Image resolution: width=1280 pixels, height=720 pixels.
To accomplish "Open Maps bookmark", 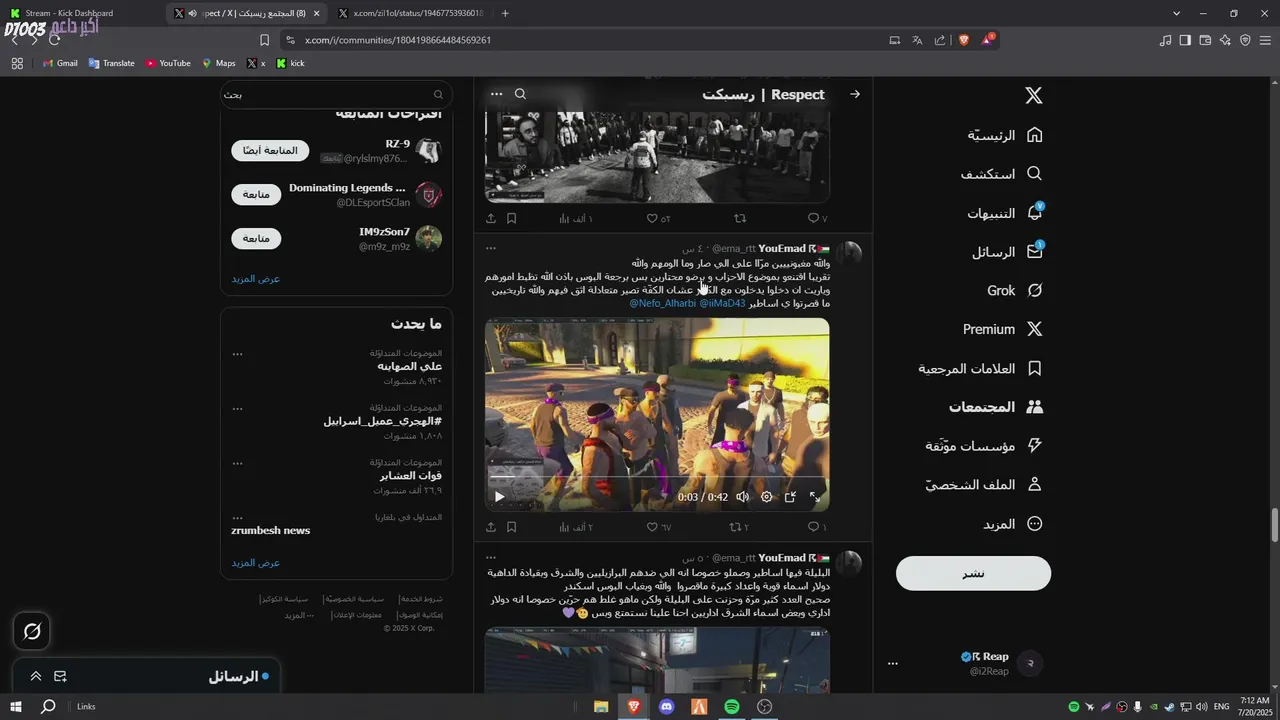I will pos(219,63).
